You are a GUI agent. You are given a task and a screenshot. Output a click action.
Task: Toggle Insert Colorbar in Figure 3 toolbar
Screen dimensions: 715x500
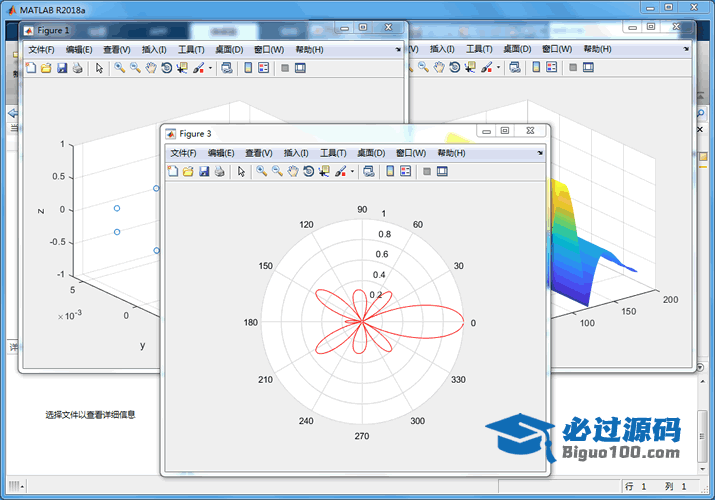390,172
